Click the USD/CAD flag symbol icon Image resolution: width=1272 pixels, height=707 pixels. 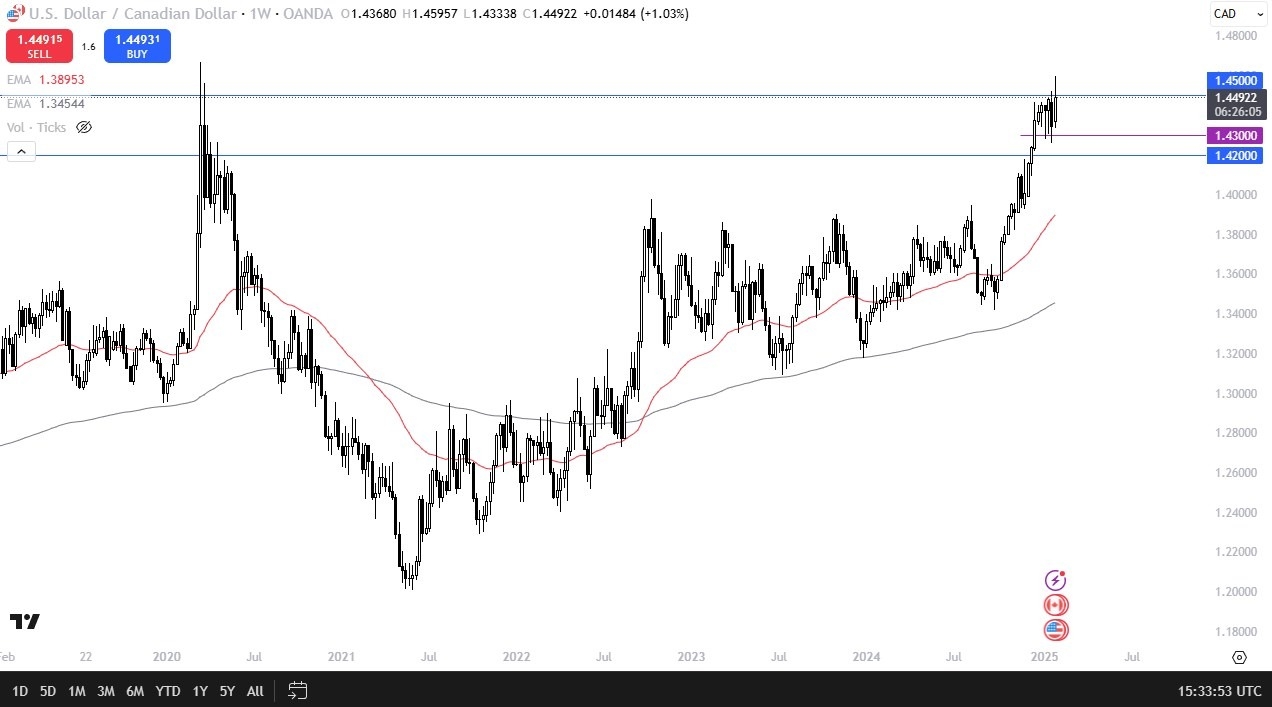(14, 14)
